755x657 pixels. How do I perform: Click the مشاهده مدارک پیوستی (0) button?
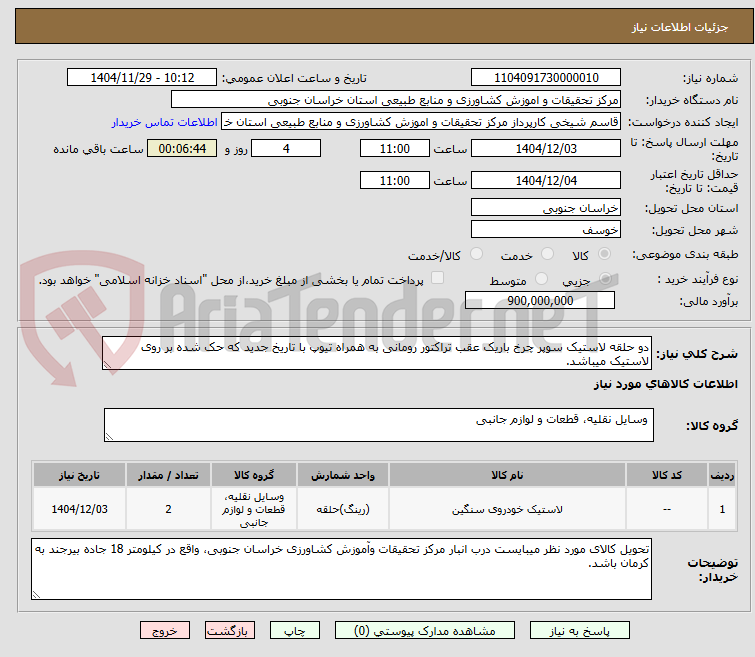pyautogui.click(x=425, y=631)
